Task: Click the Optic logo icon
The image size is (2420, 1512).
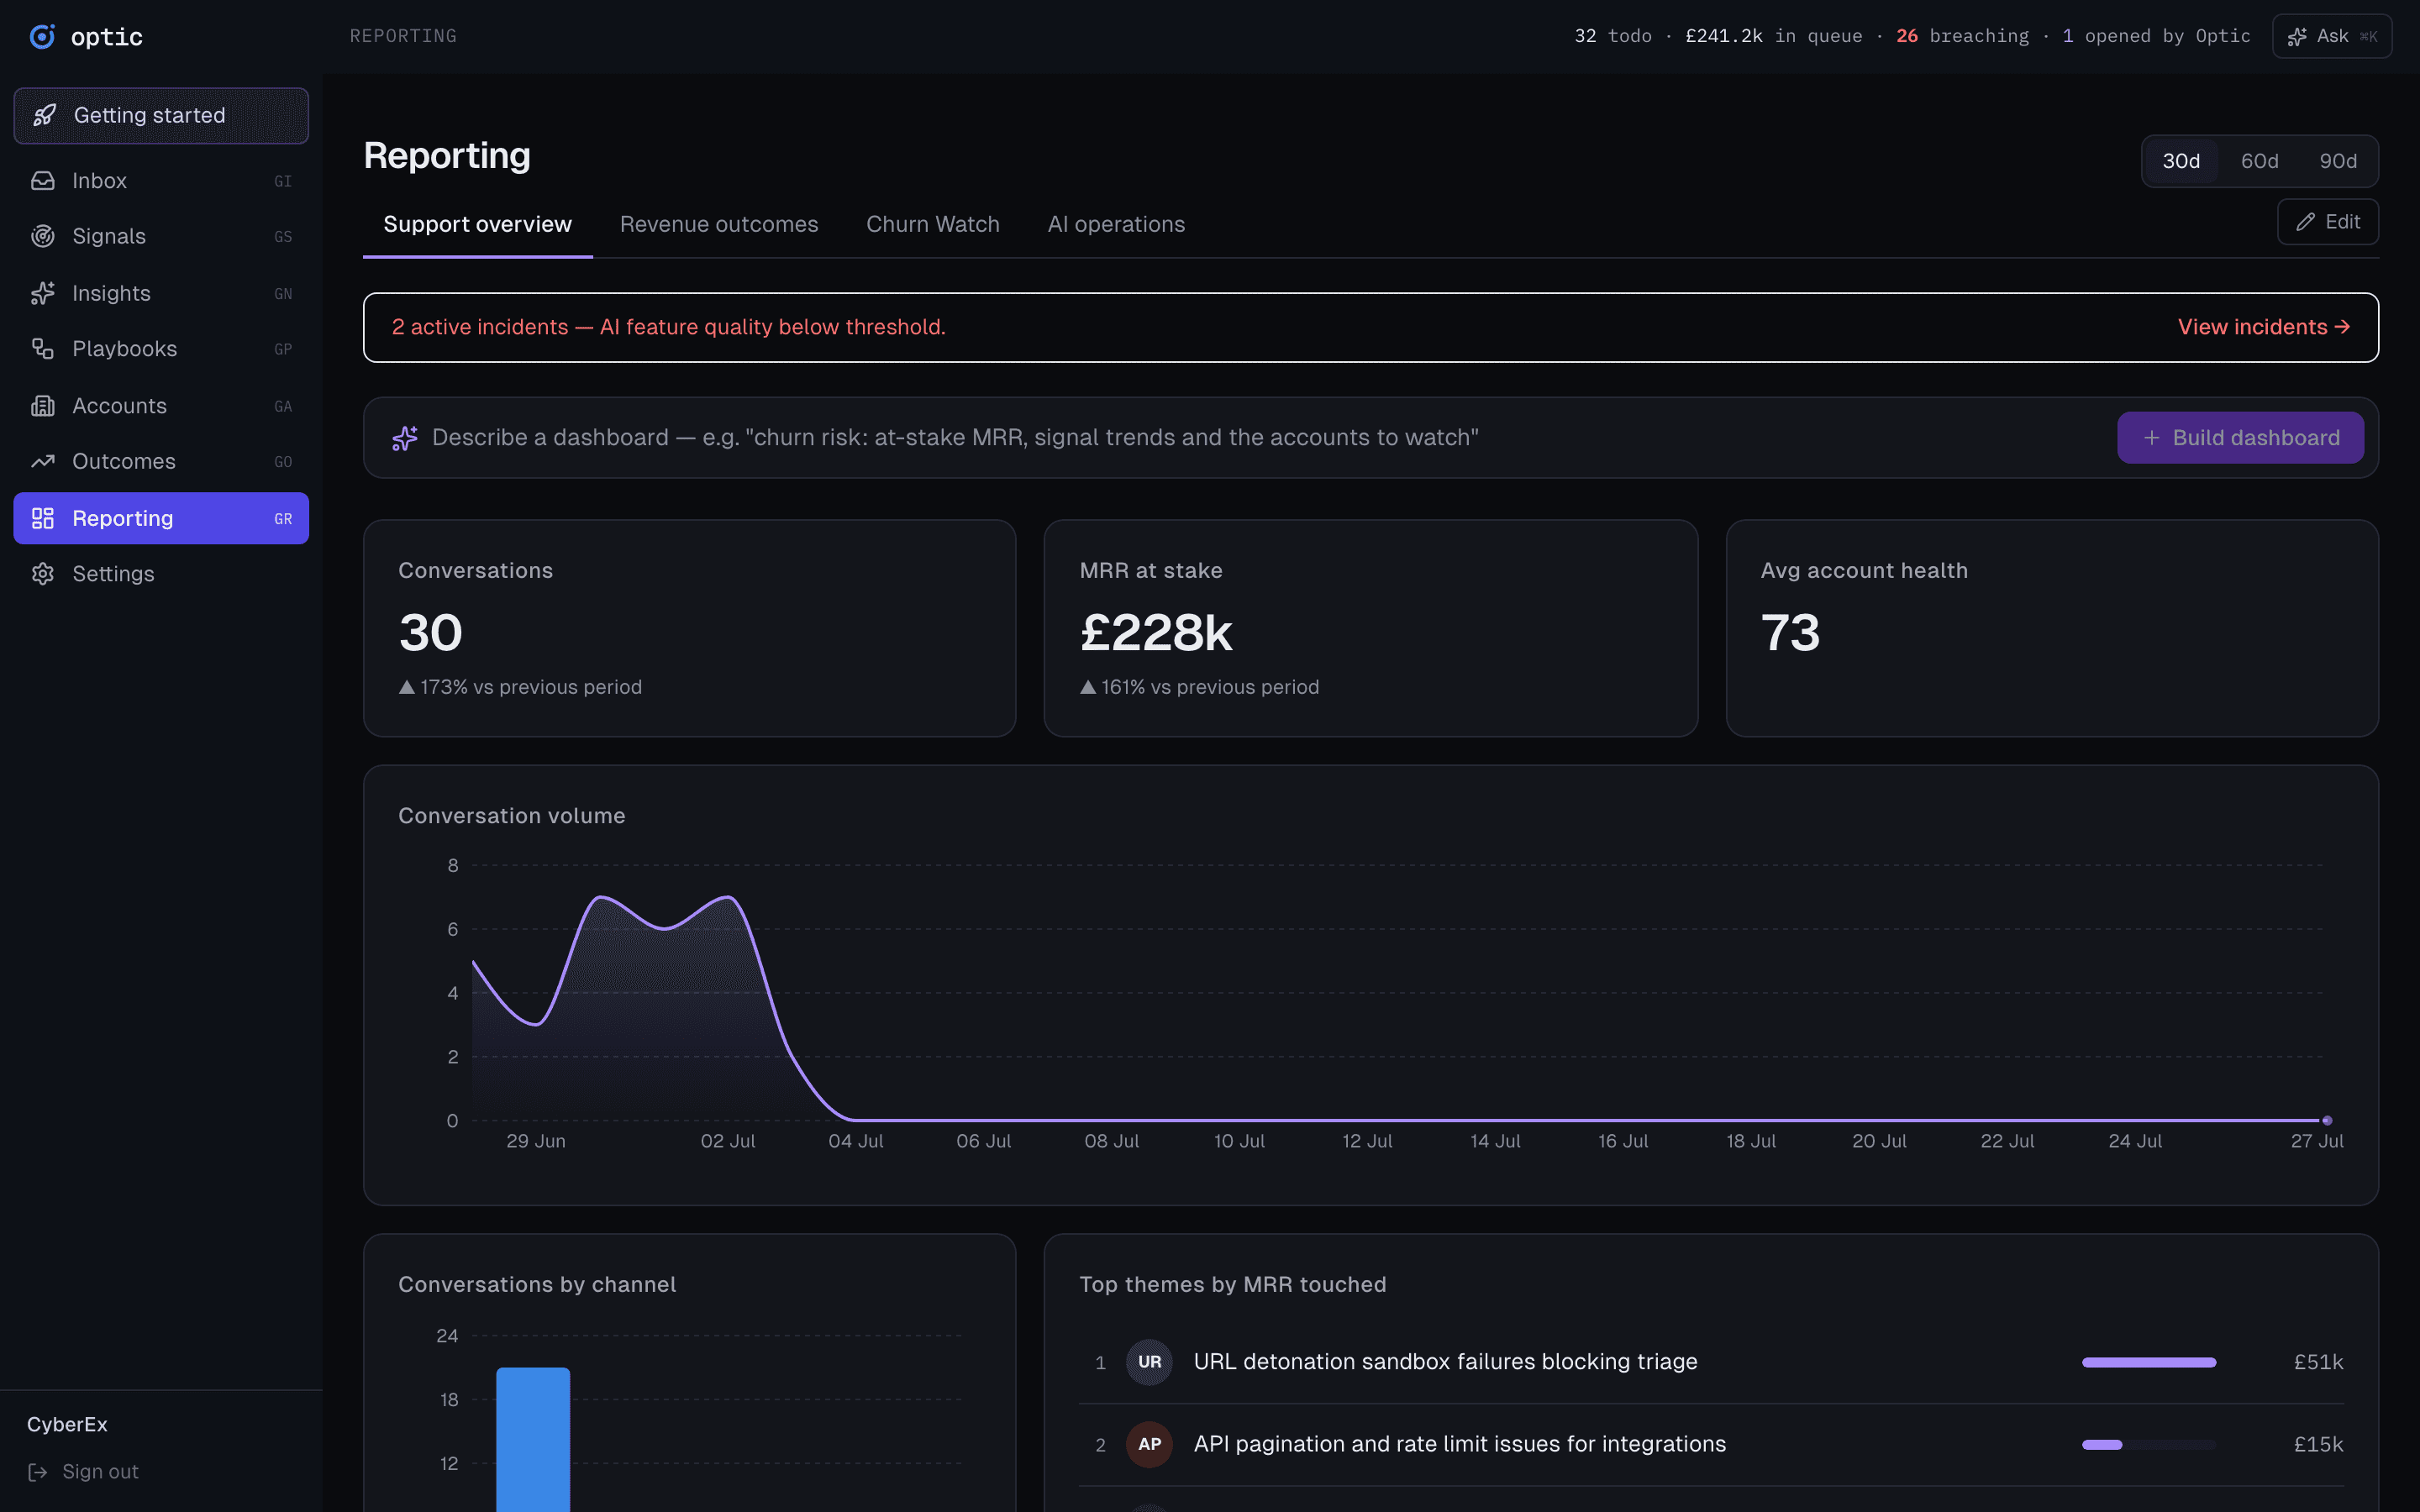Action: coord(42,37)
